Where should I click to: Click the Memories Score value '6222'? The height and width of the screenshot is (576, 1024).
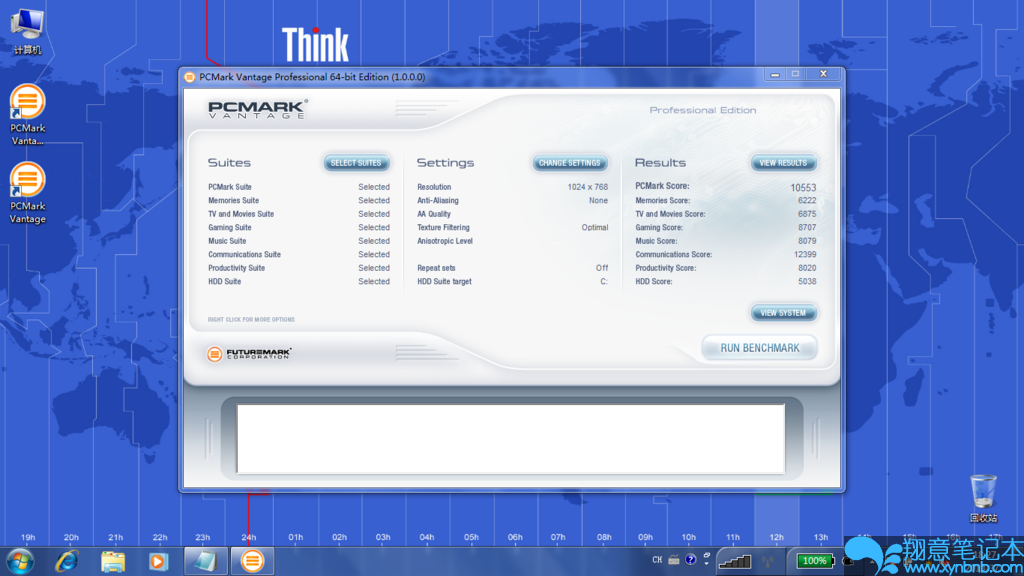(807, 200)
